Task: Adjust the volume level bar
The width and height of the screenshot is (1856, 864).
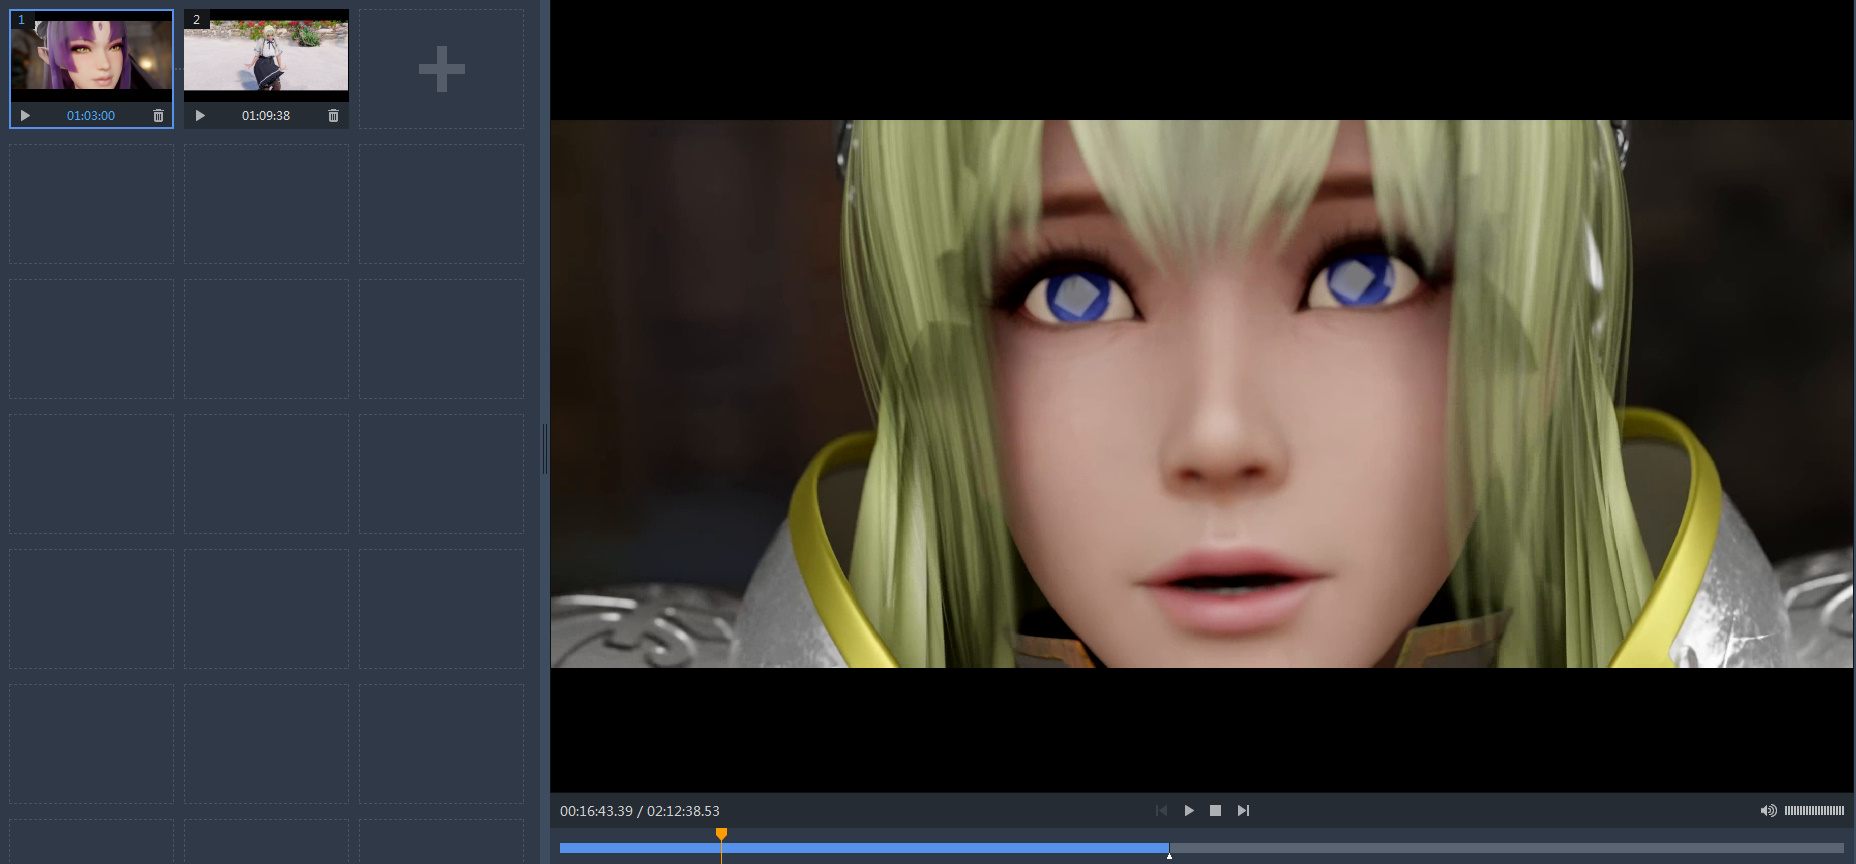Action: click(x=1814, y=811)
